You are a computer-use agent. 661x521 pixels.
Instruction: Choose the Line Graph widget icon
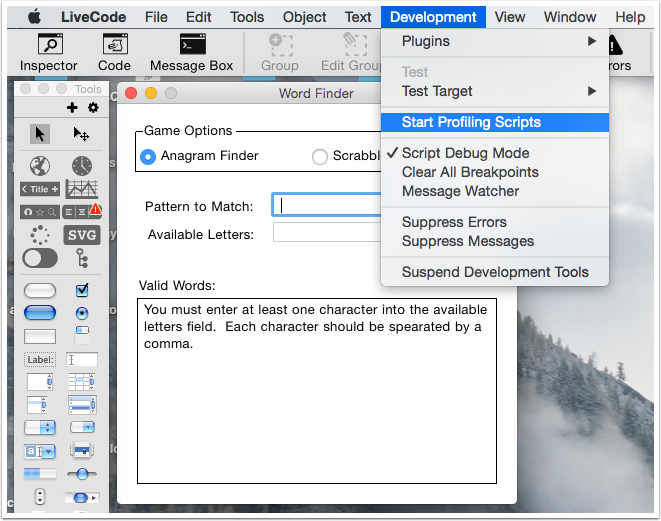[x=82, y=189]
